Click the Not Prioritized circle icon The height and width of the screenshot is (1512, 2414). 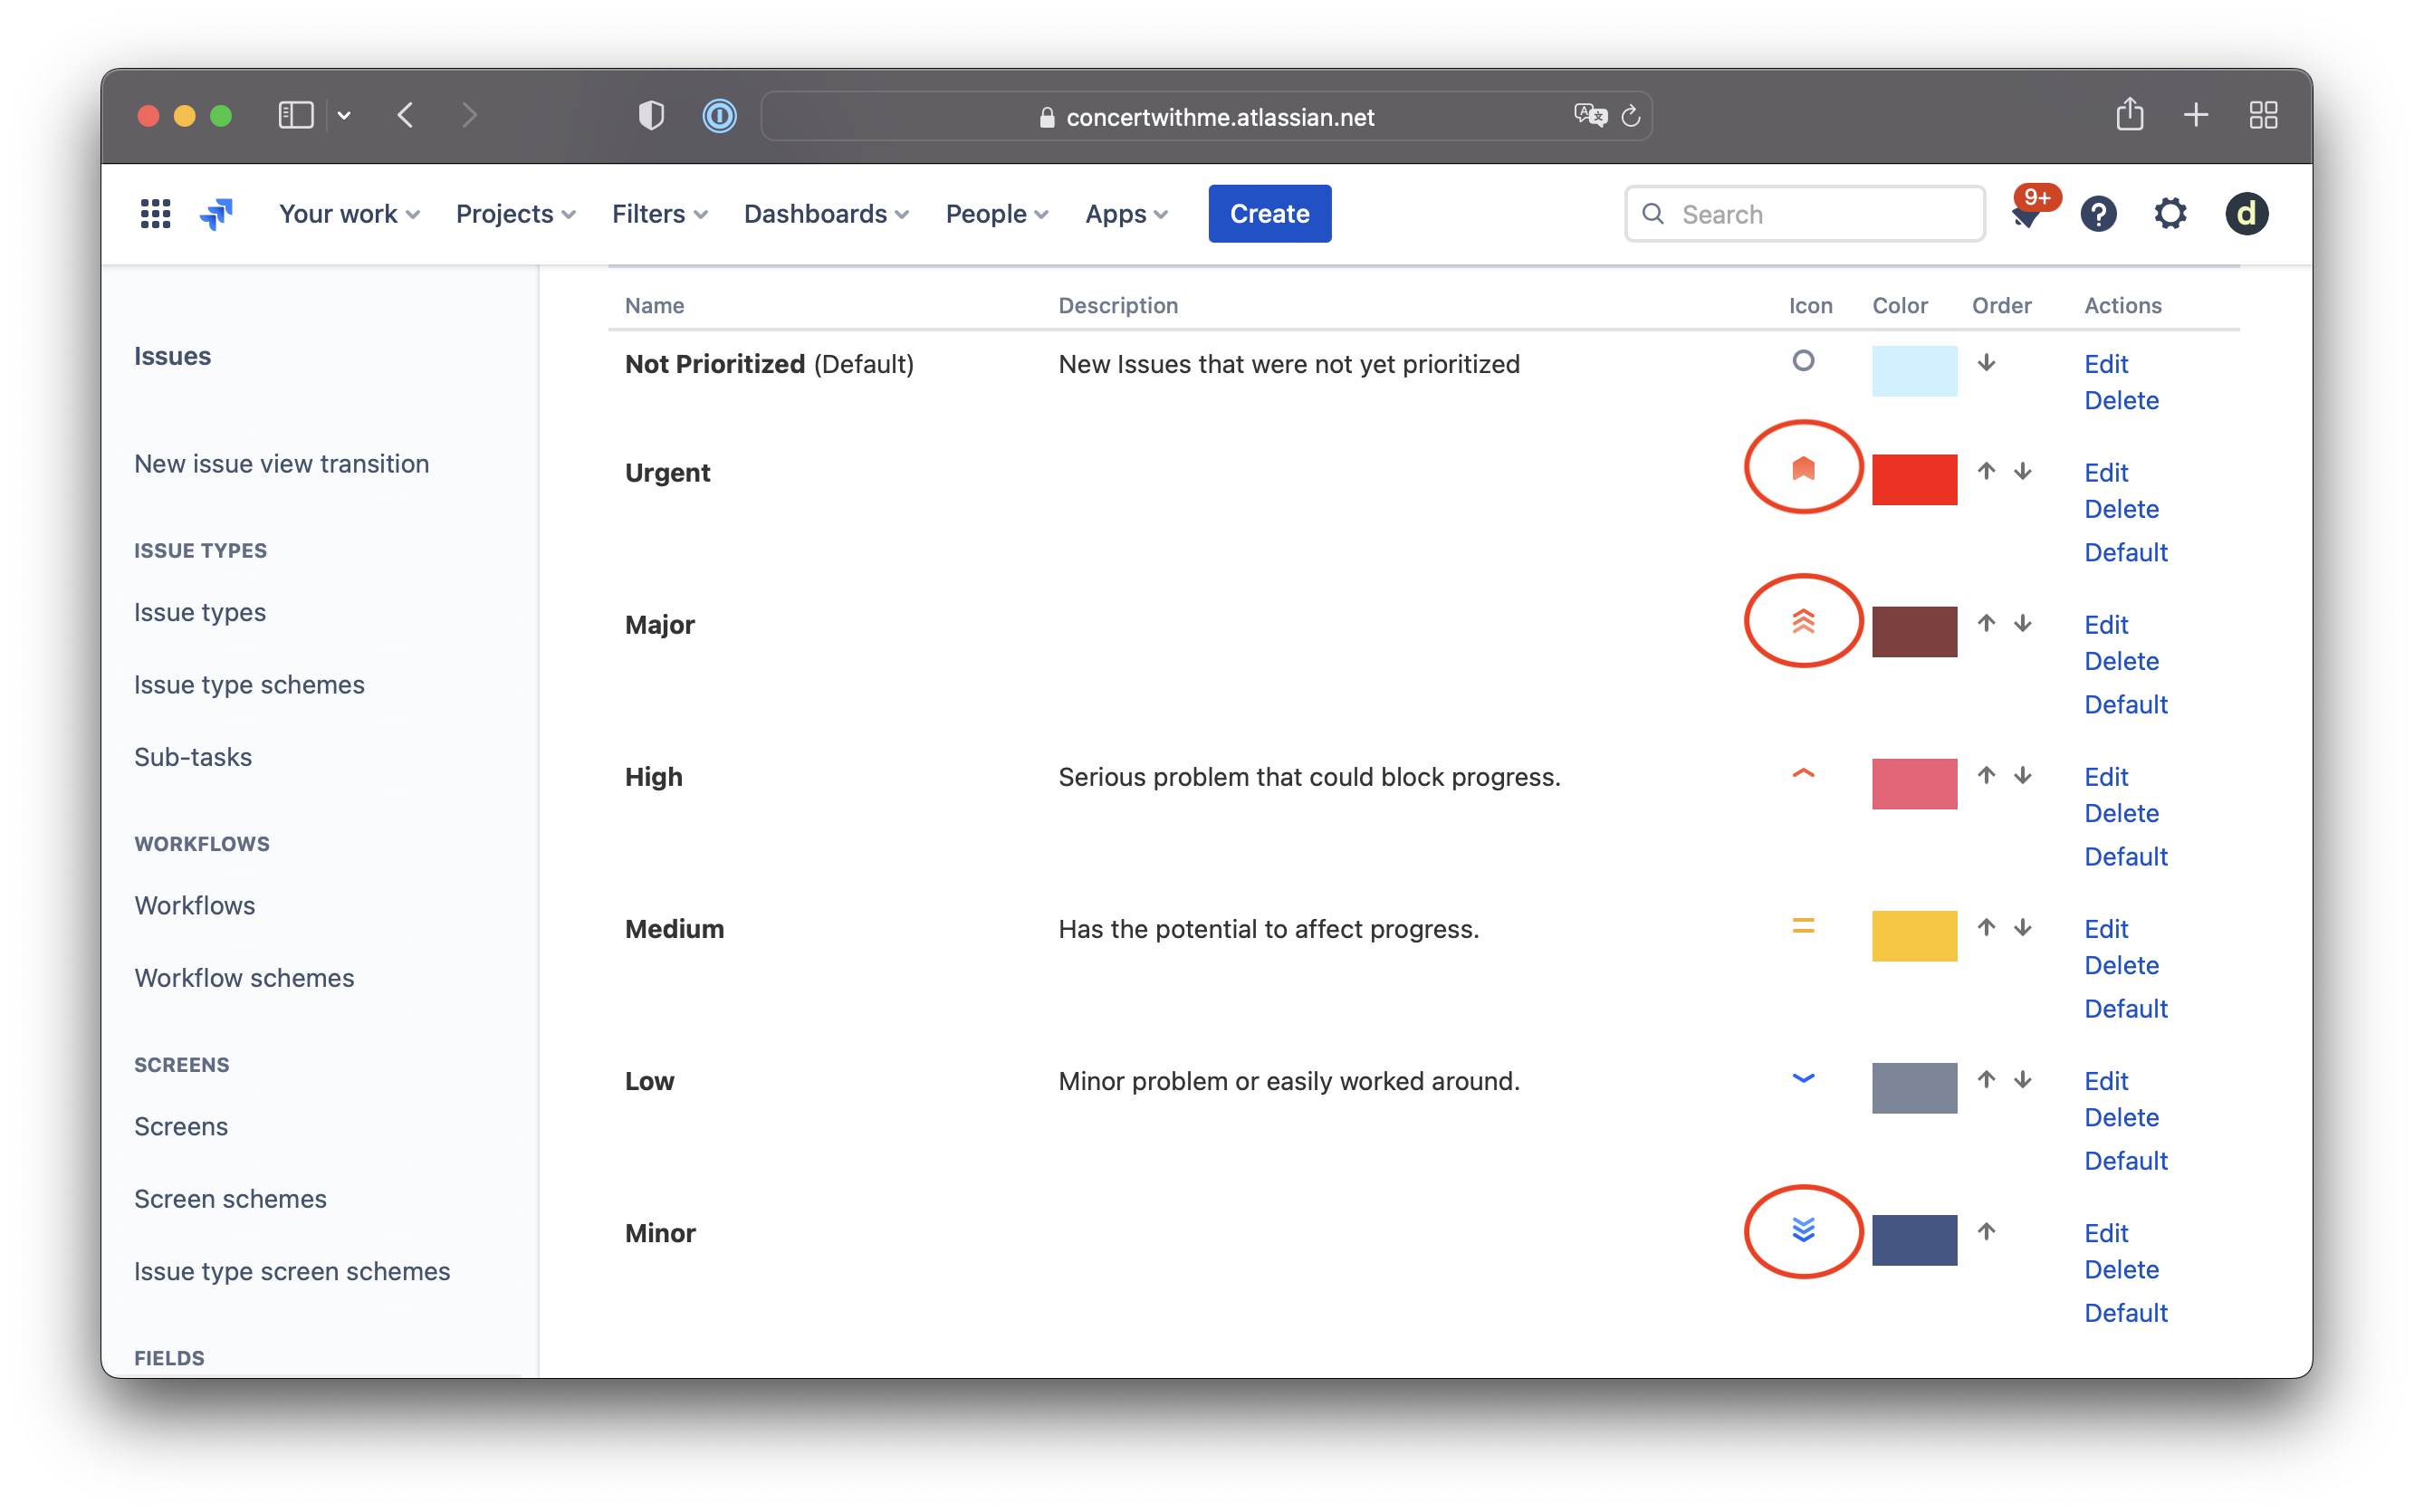[1803, 360]
